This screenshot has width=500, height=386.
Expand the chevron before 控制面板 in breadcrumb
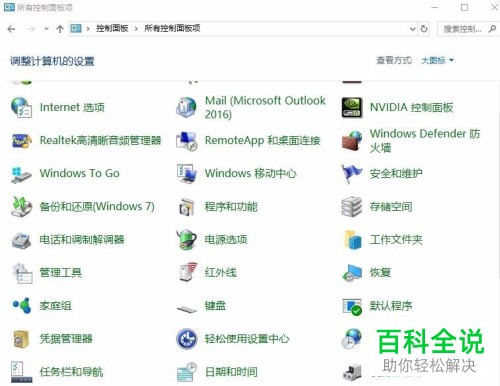(88, 29)
